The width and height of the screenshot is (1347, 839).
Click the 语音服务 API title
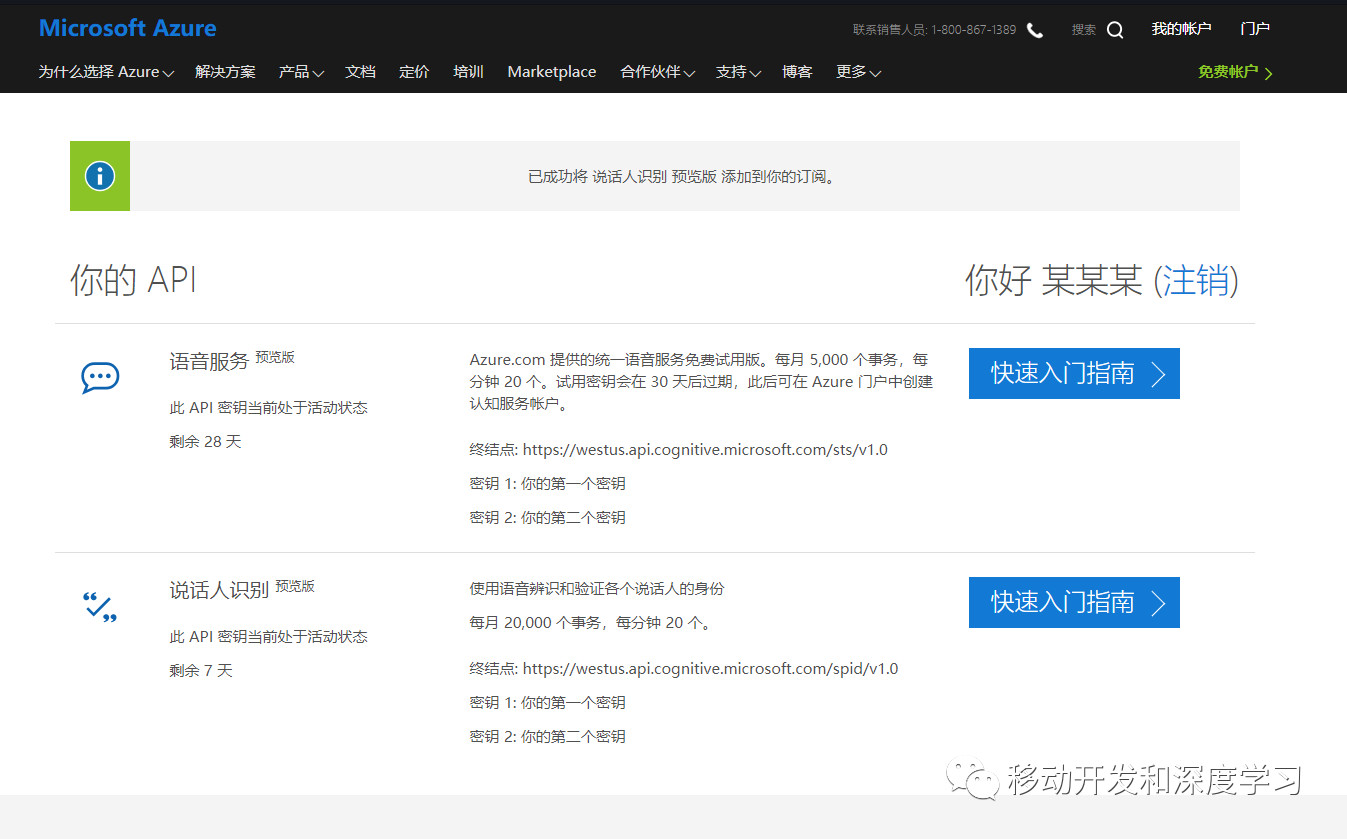tap(209, 361)
